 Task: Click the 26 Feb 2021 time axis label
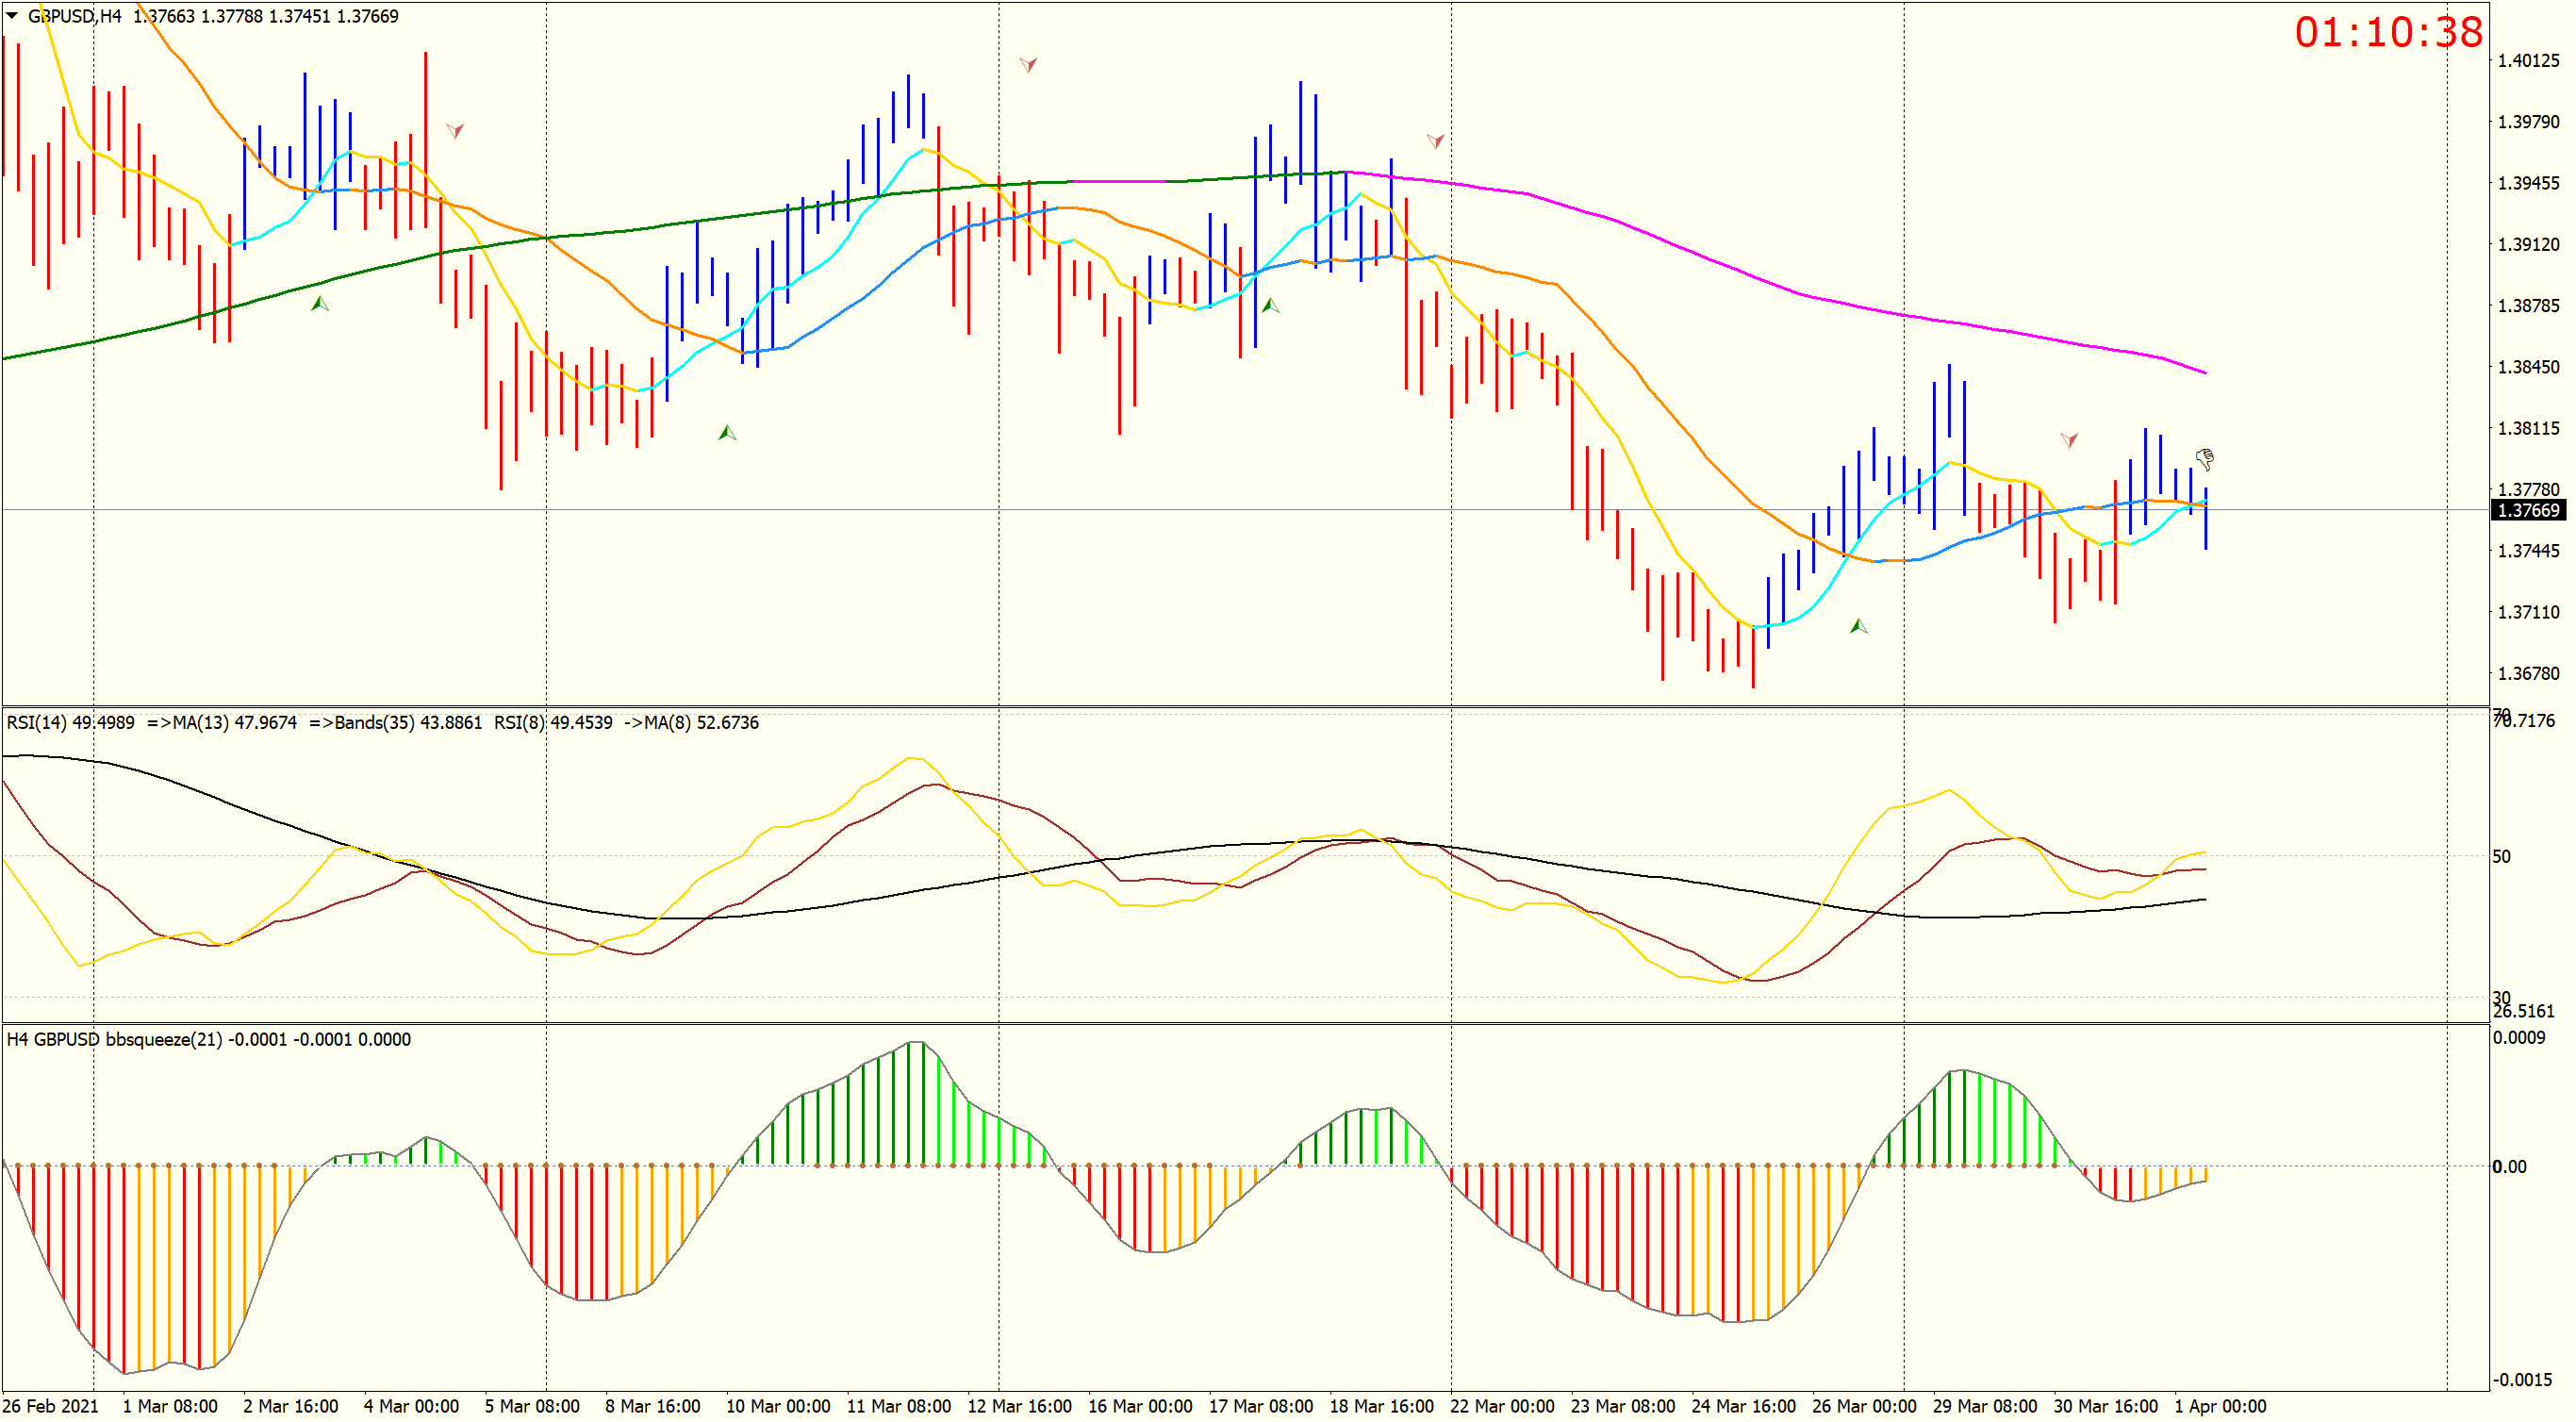tap(51, 1406)
